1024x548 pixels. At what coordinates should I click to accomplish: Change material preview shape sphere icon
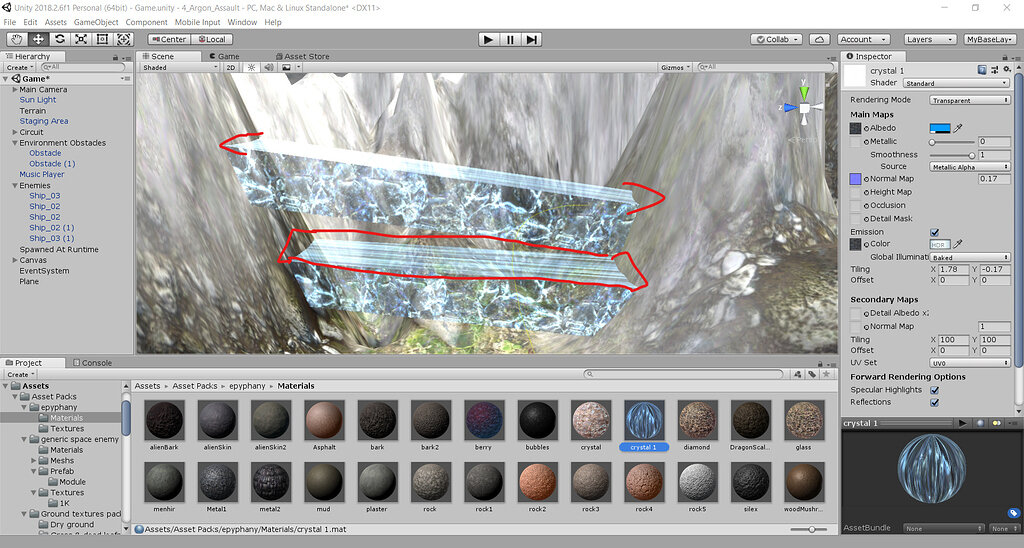tap(980, 423)
